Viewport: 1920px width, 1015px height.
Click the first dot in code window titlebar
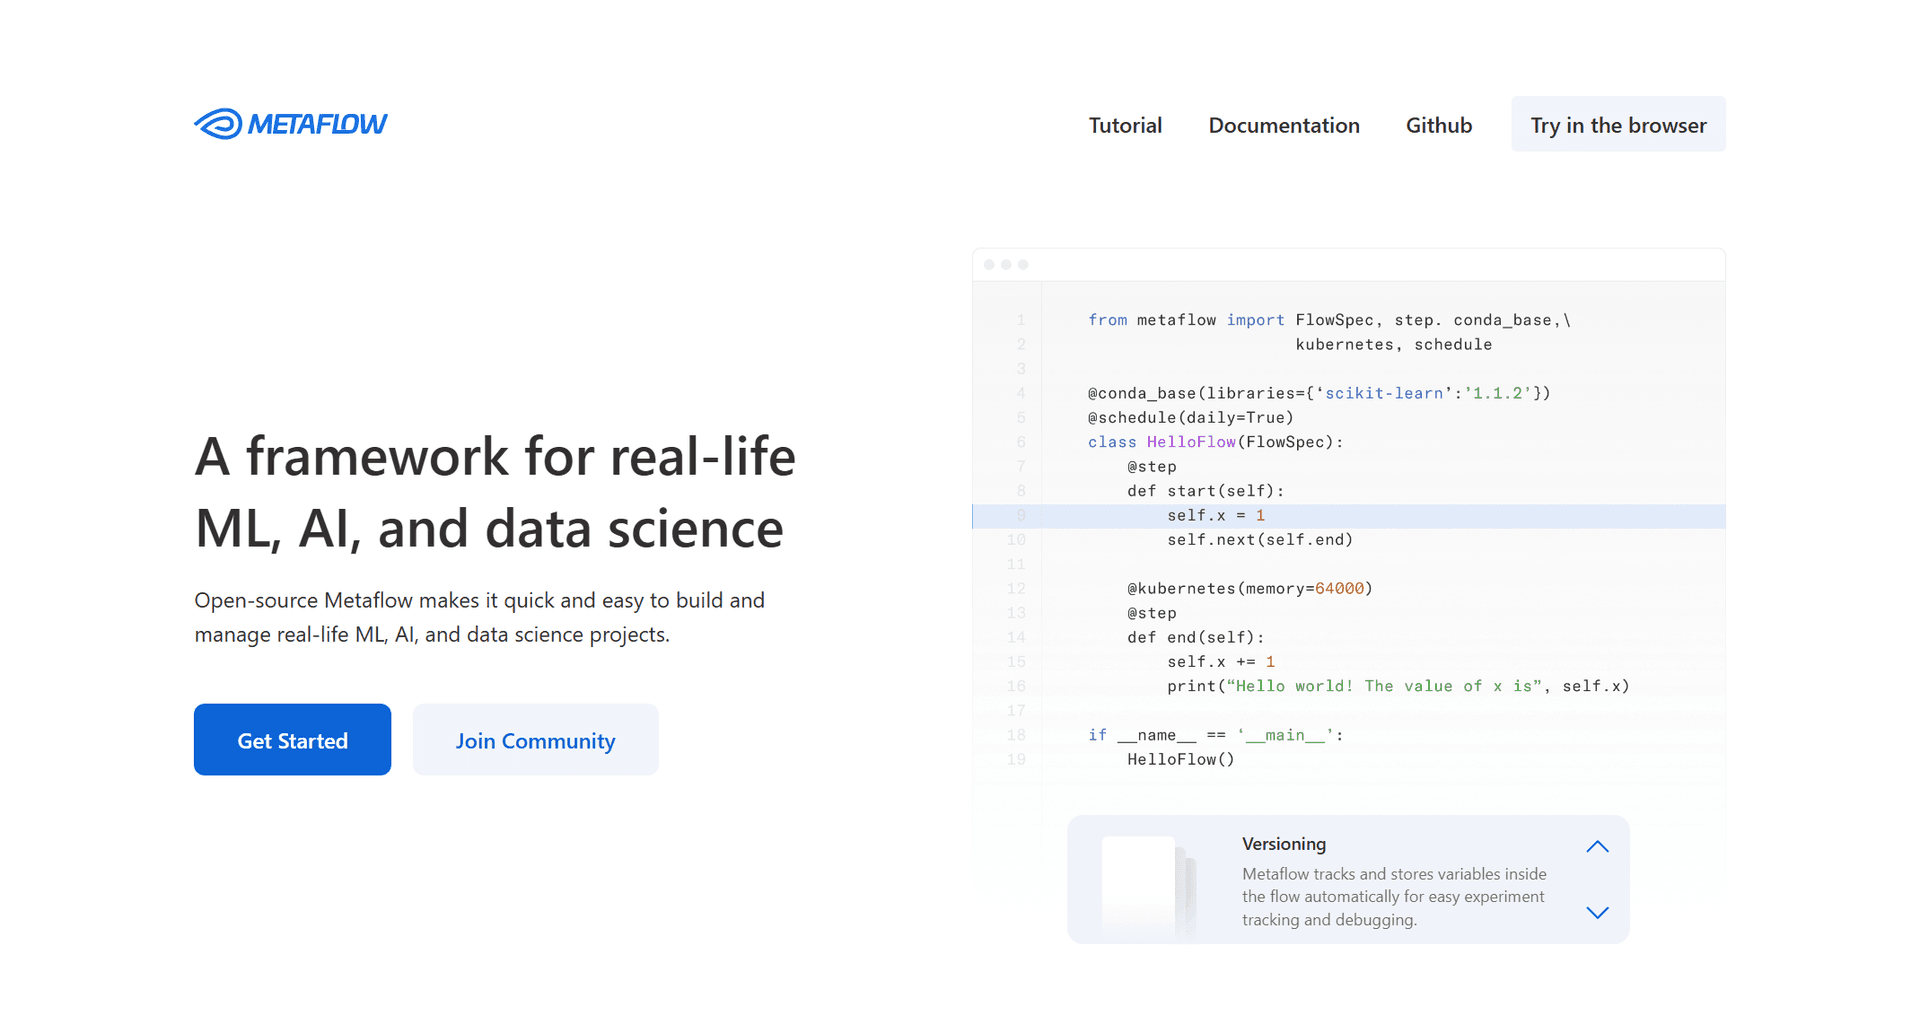989,265
